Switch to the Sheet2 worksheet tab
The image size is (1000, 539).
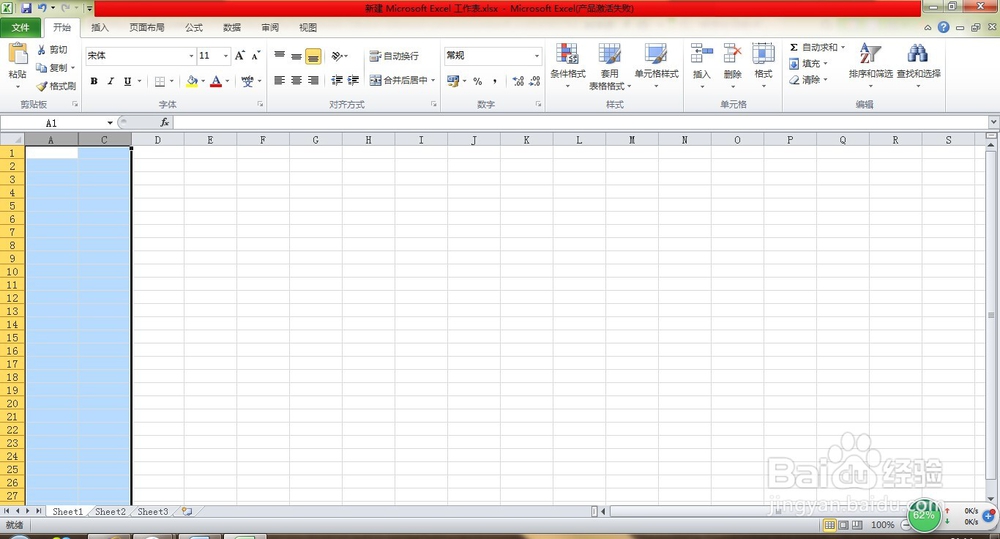click(x=110, y=512)
